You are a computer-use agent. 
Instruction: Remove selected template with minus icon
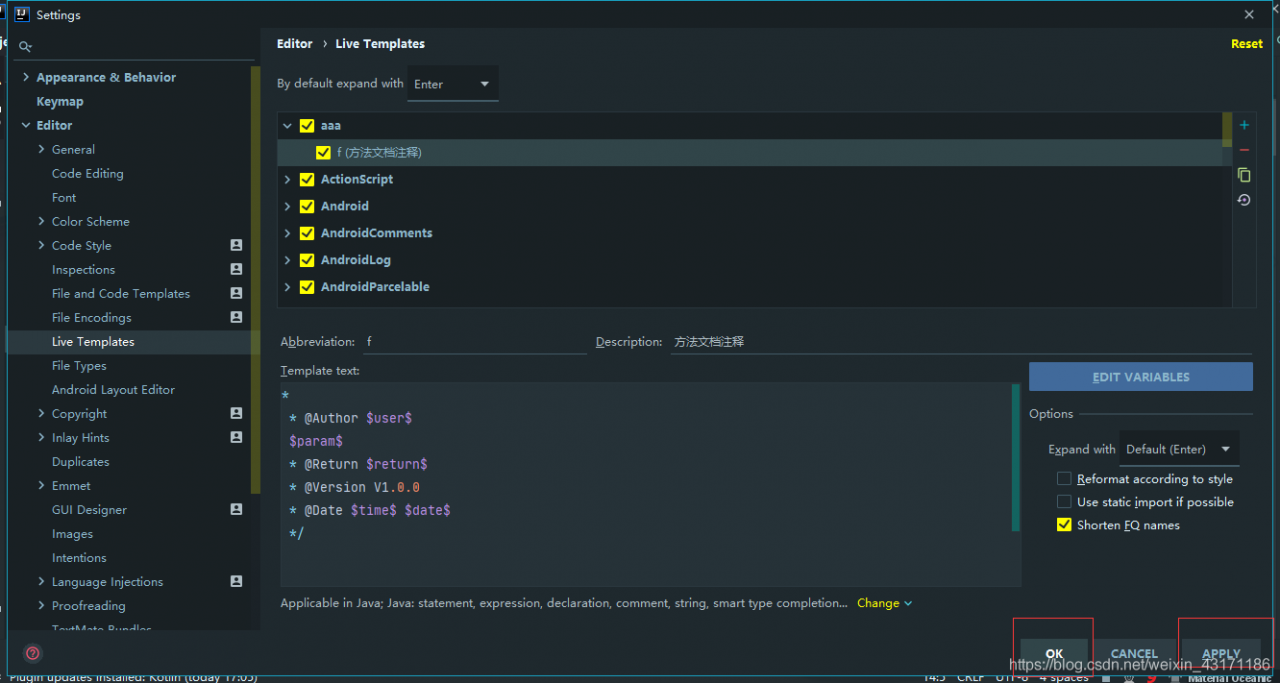[1244, 150]
